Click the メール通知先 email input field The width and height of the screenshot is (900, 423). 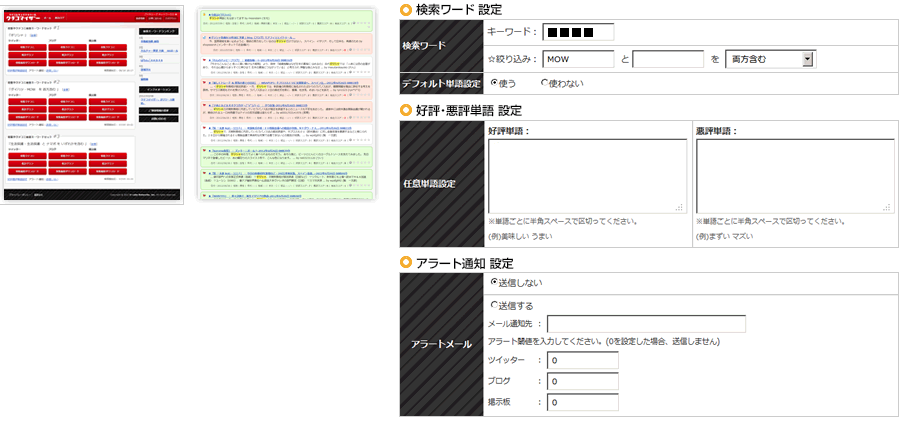(x=646, y=324)
